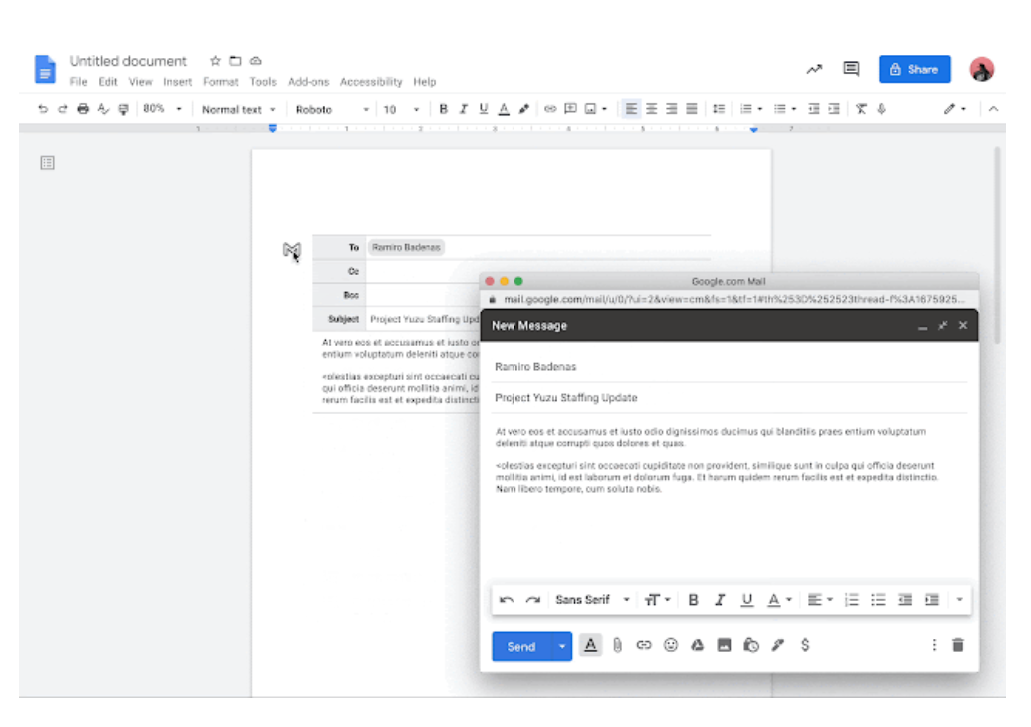Open comment history in Docs header
This screenshot has width=1031, height=727.
(x=851, y=69)
